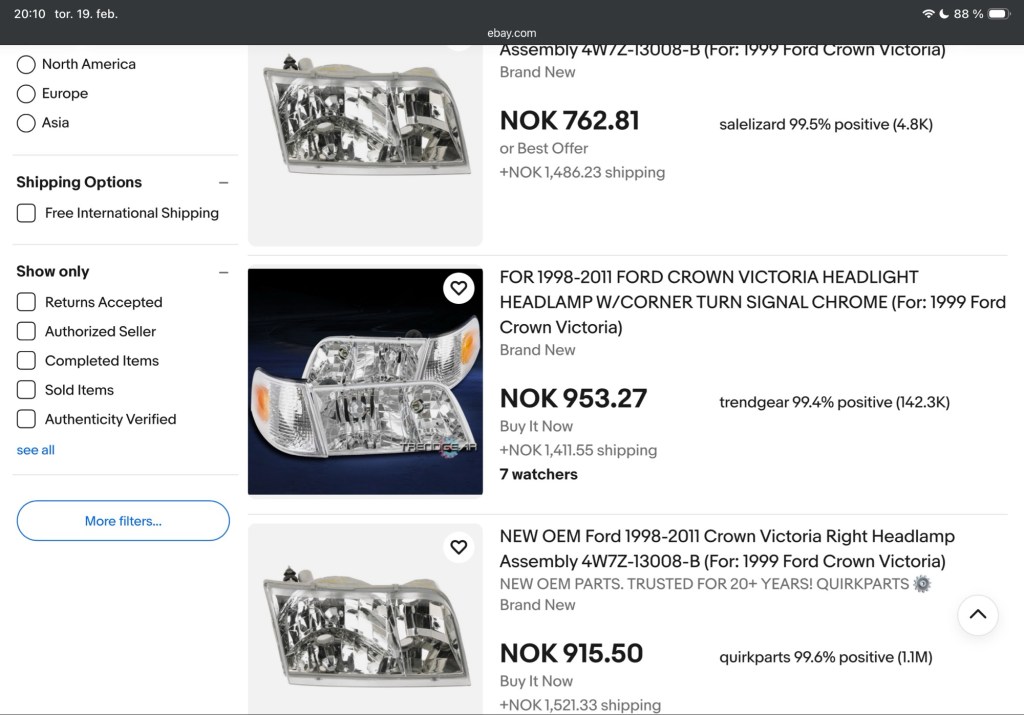1024x715 pixels.
Task: Toggle the Sold Items checkbox
Action: click(x=27, y=390)
